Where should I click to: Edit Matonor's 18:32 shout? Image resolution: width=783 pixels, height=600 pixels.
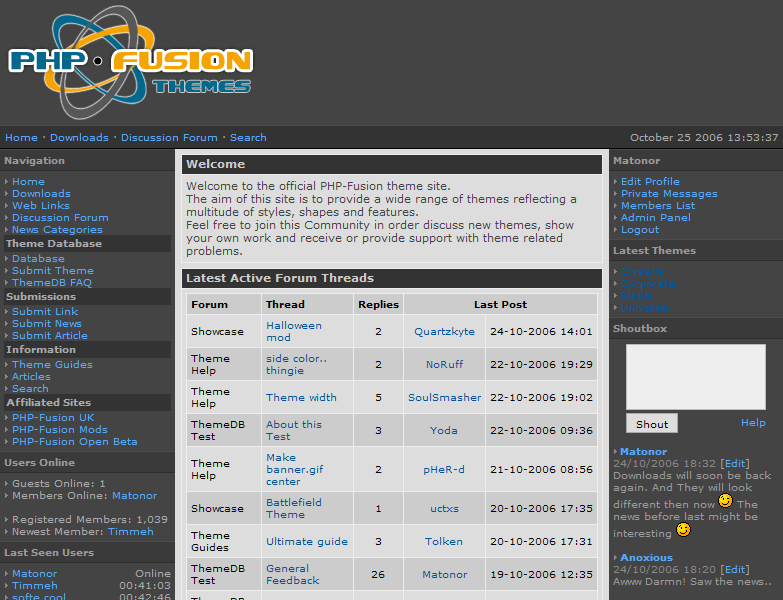tap(735, 464)
